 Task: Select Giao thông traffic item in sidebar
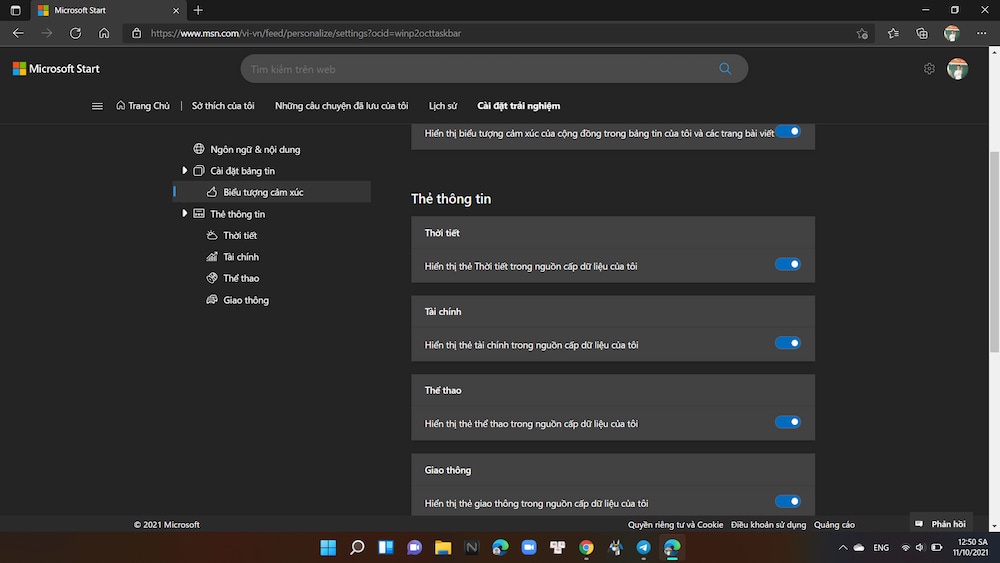(x=245, y=300)
